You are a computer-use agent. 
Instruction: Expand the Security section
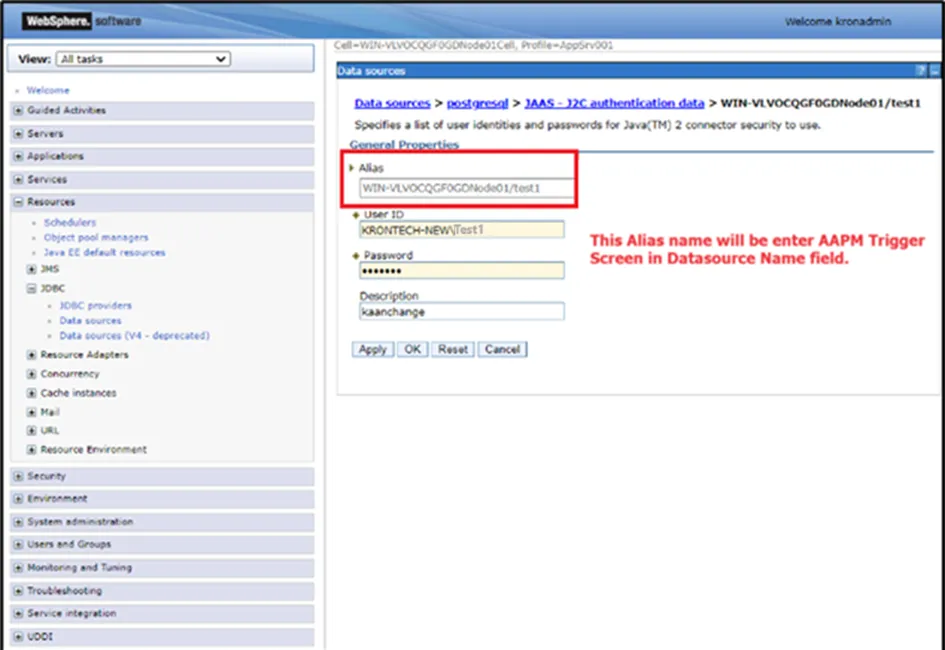point(18,477)
